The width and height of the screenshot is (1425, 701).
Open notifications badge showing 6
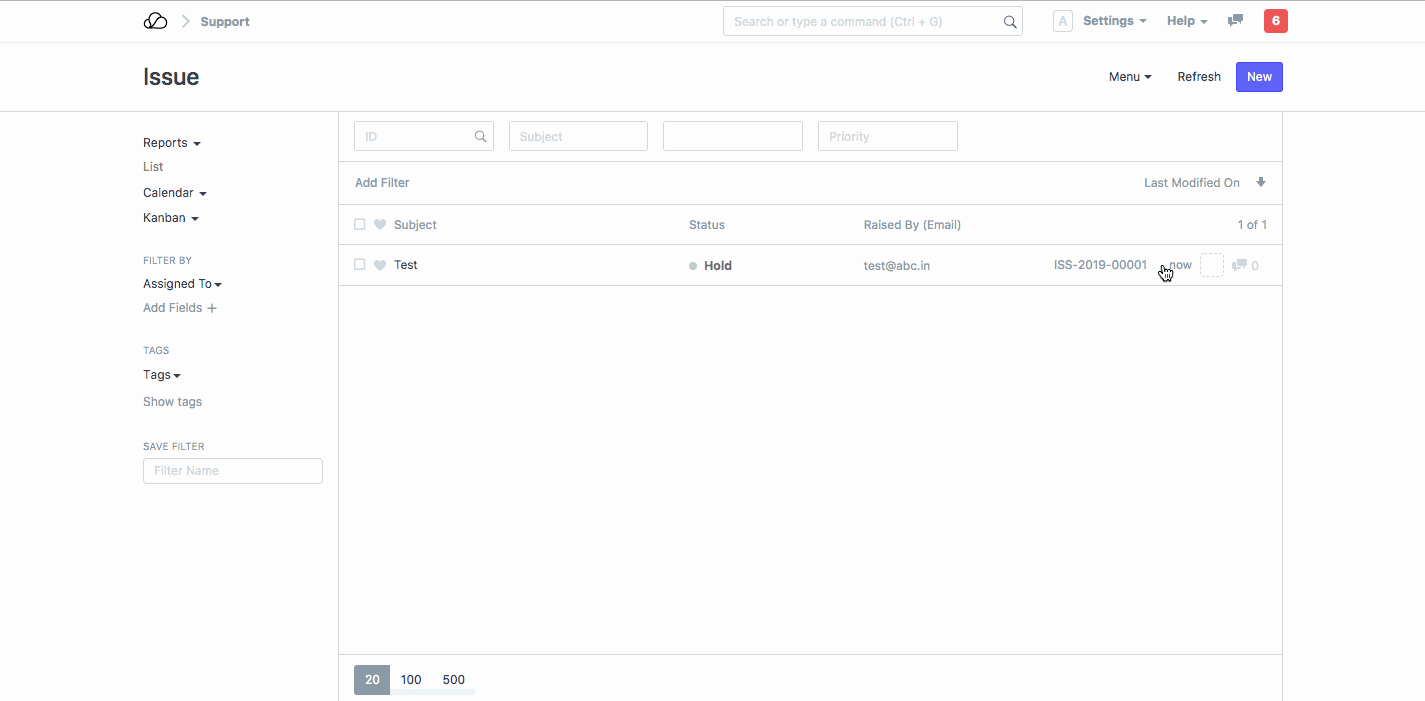1275,21
